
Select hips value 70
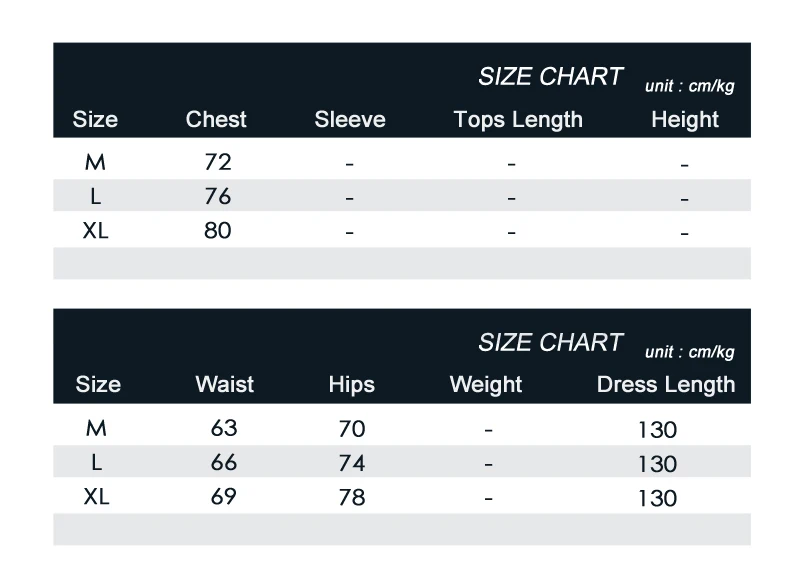coord(352,429)
